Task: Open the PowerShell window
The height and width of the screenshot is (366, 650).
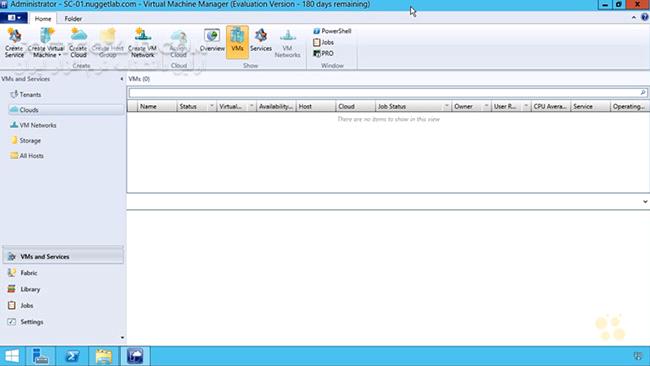Action: (332, 31)
